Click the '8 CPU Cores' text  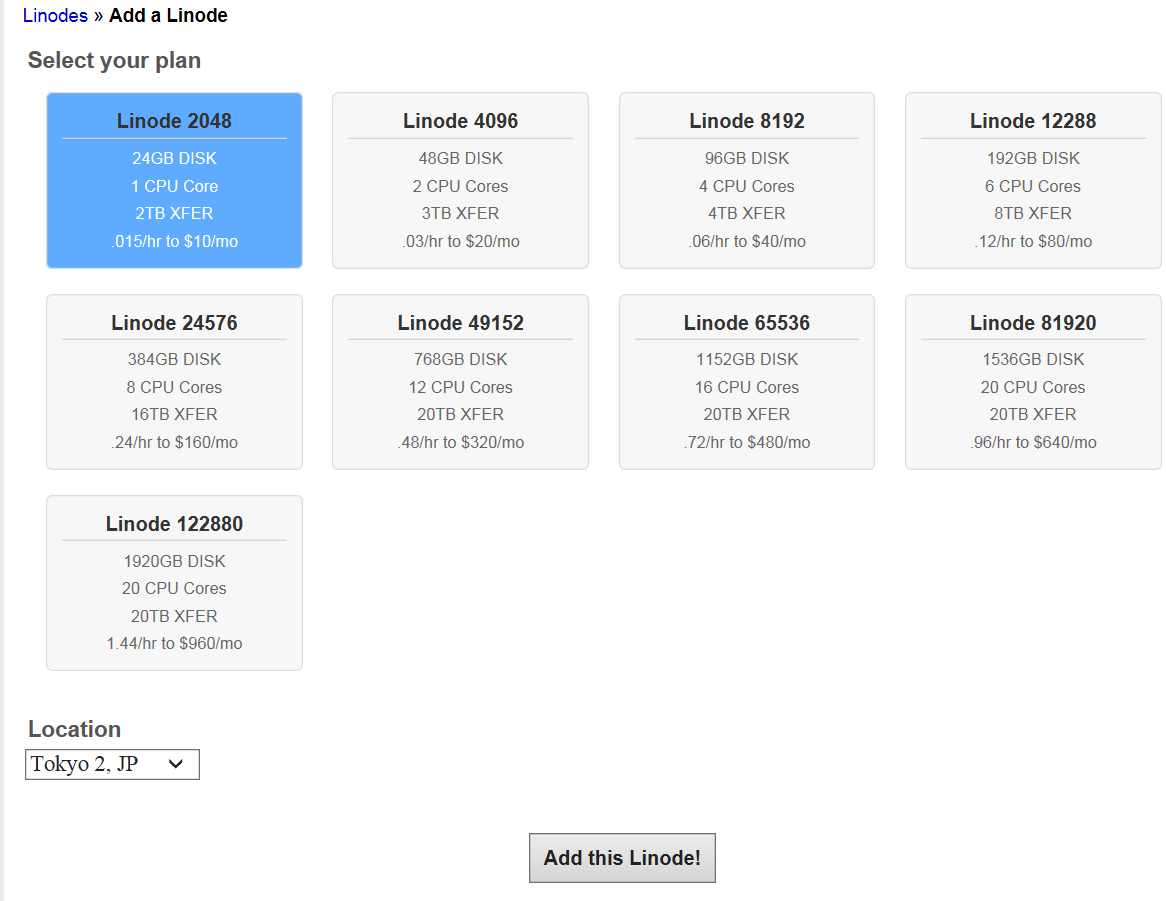(x=174, y=387)
